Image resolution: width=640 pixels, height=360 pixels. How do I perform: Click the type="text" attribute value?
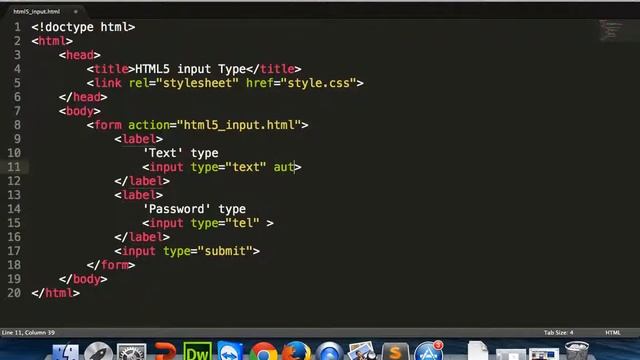click(x=246, y=167)
